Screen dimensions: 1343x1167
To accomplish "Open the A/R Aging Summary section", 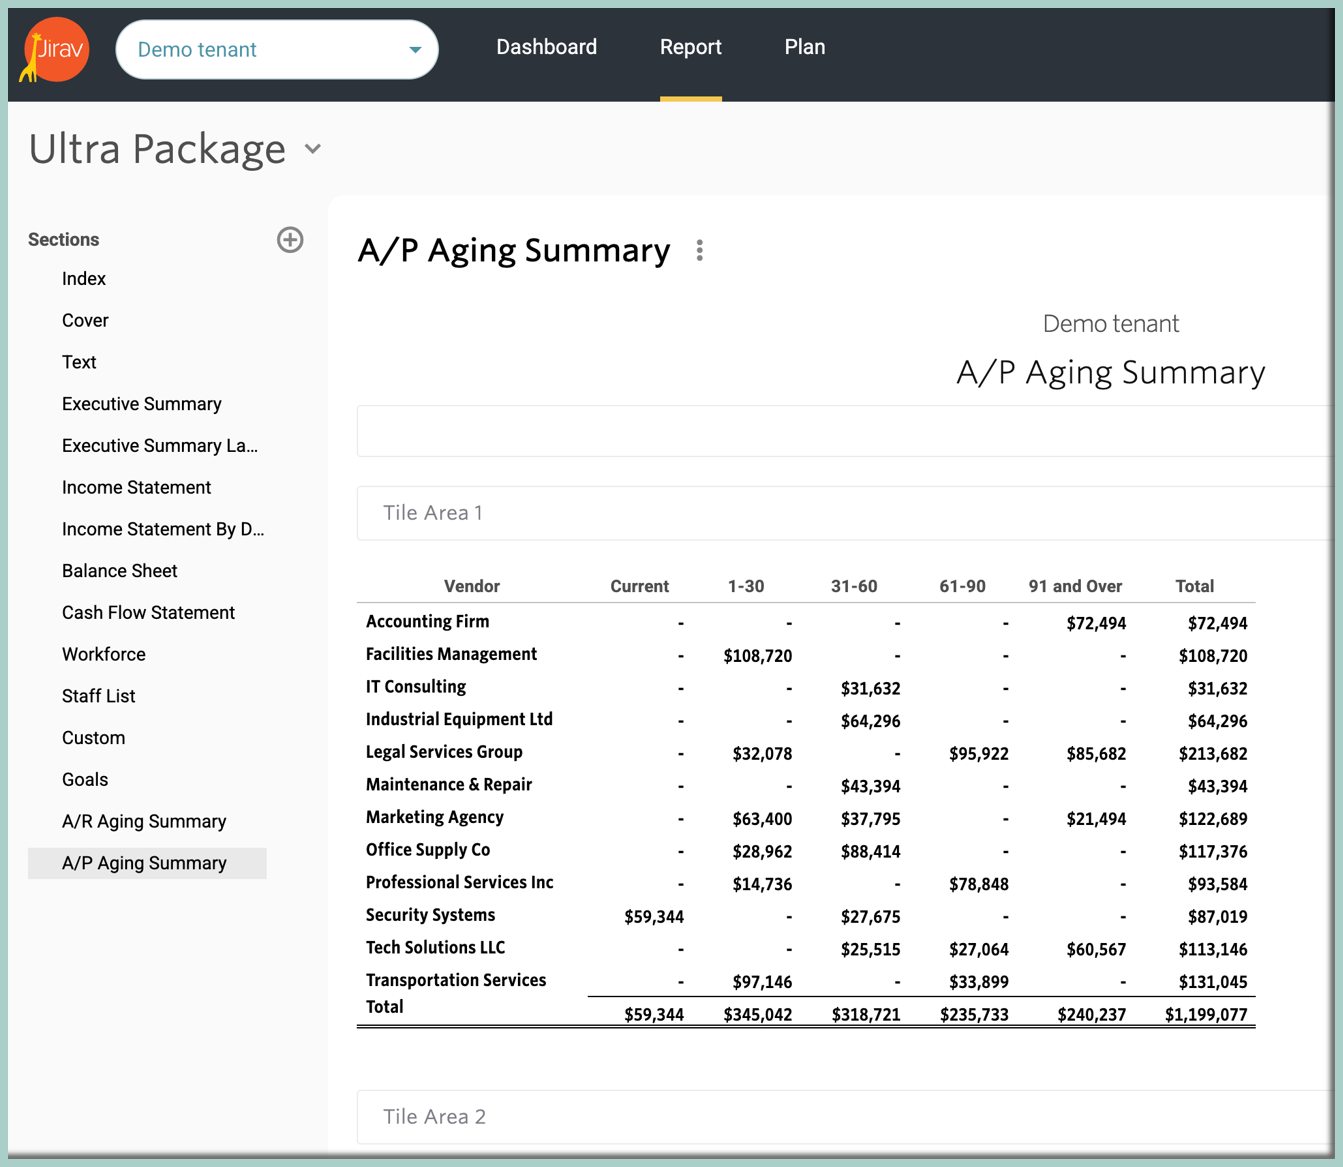I will (x=144, y=821).
